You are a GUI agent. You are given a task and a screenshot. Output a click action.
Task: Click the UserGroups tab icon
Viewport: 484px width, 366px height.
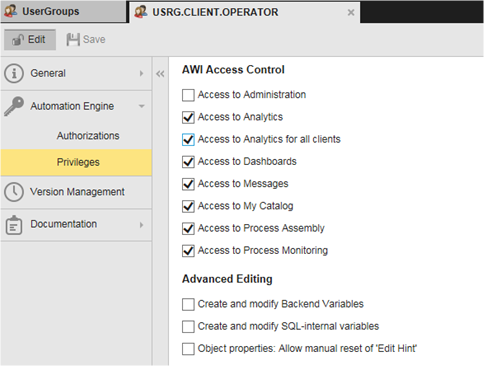click(11, 11)
